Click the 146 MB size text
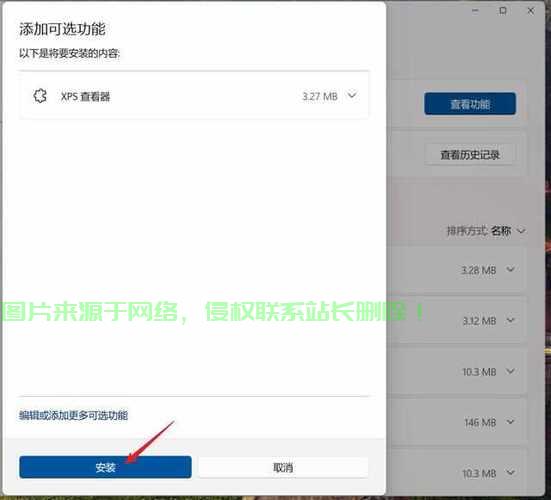Image resolution: width=551 pixels, height=500 pixels. click(x=480, y=422)
